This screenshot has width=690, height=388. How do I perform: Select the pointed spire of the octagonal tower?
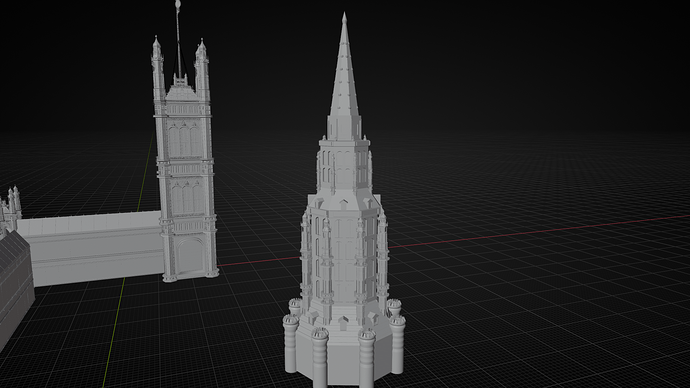point(344,79)
